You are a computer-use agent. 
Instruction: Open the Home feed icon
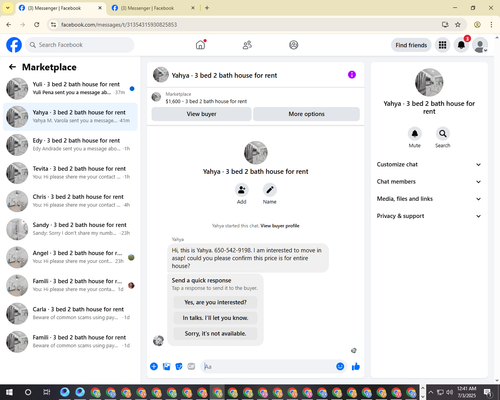[200, 45]
